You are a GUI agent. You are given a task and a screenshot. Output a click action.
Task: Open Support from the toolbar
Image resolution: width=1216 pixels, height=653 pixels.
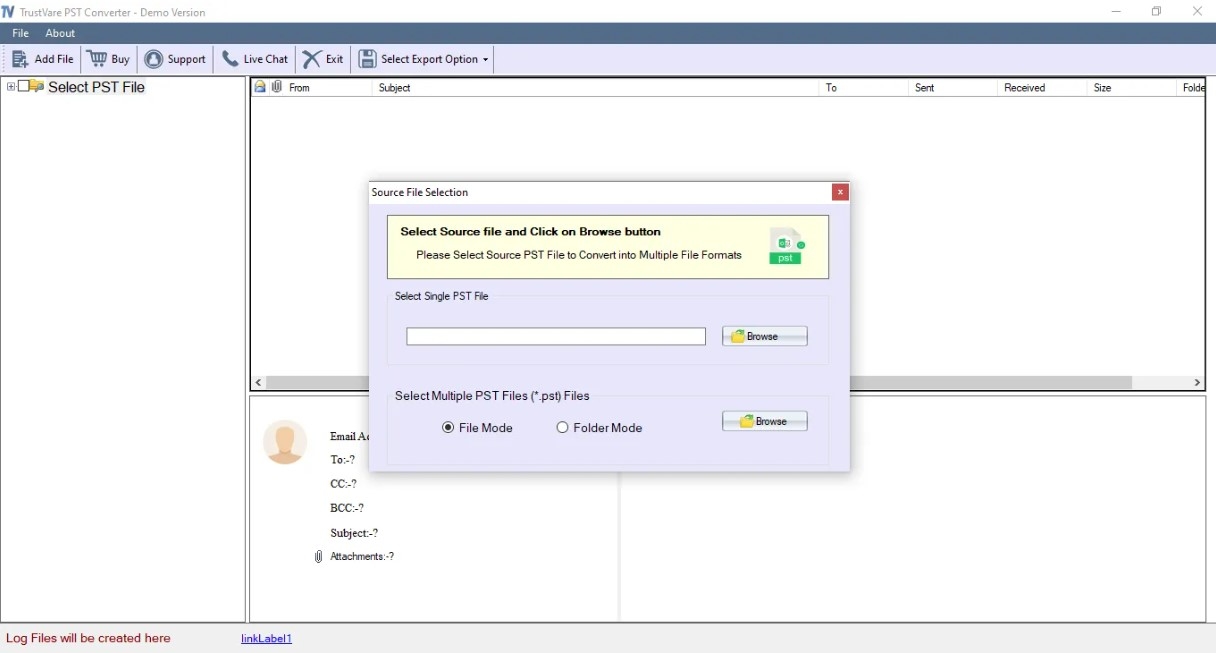(x=175, y=59)
